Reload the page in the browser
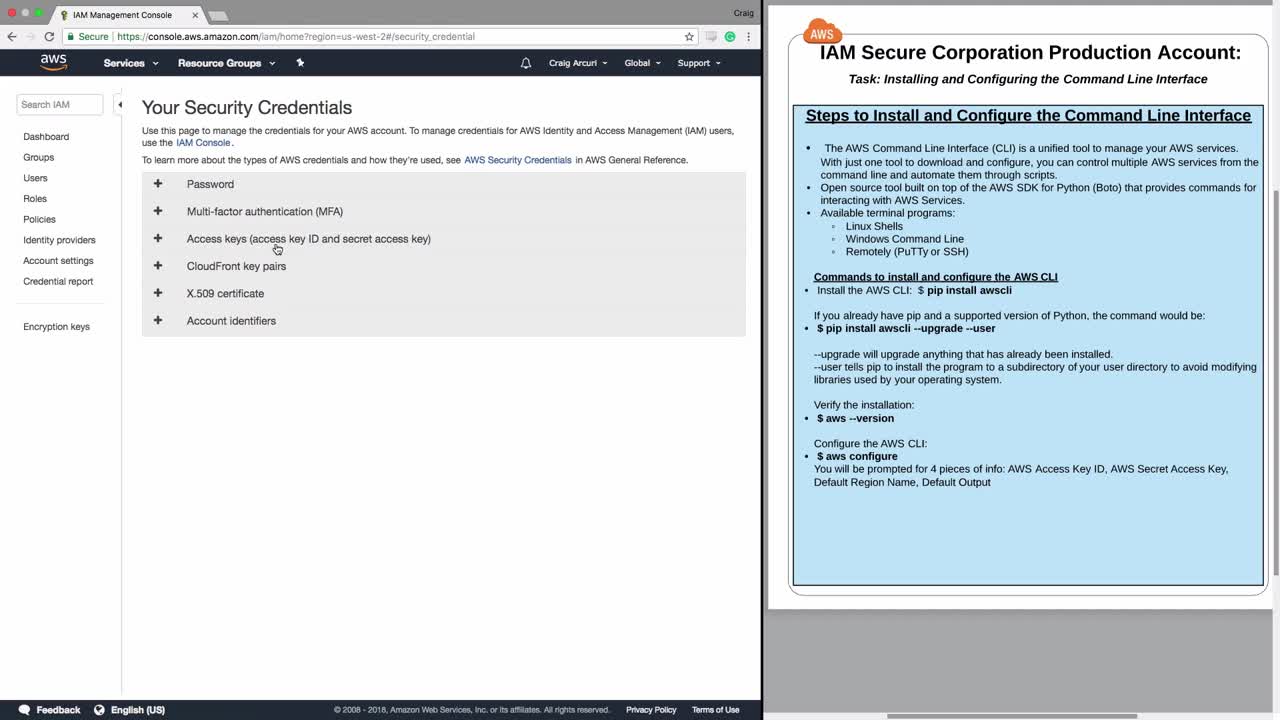Image resolution: width=1280 pixels, height=720 pixels. 49,36
